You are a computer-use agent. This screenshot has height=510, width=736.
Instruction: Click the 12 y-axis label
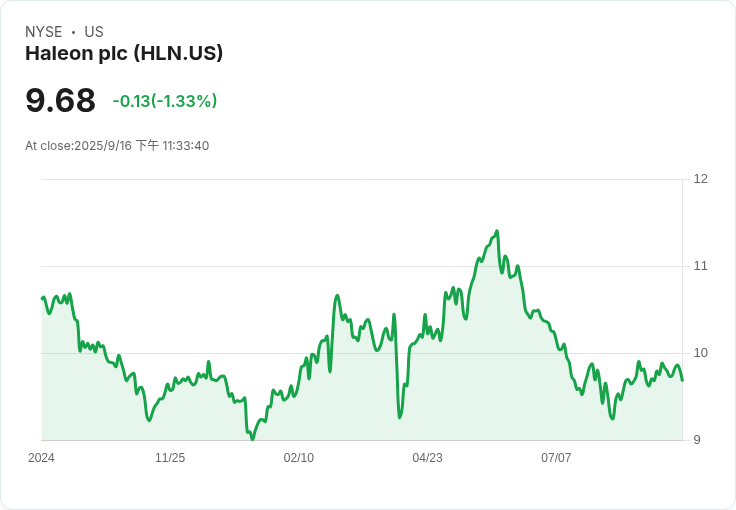tap(701, 179)
